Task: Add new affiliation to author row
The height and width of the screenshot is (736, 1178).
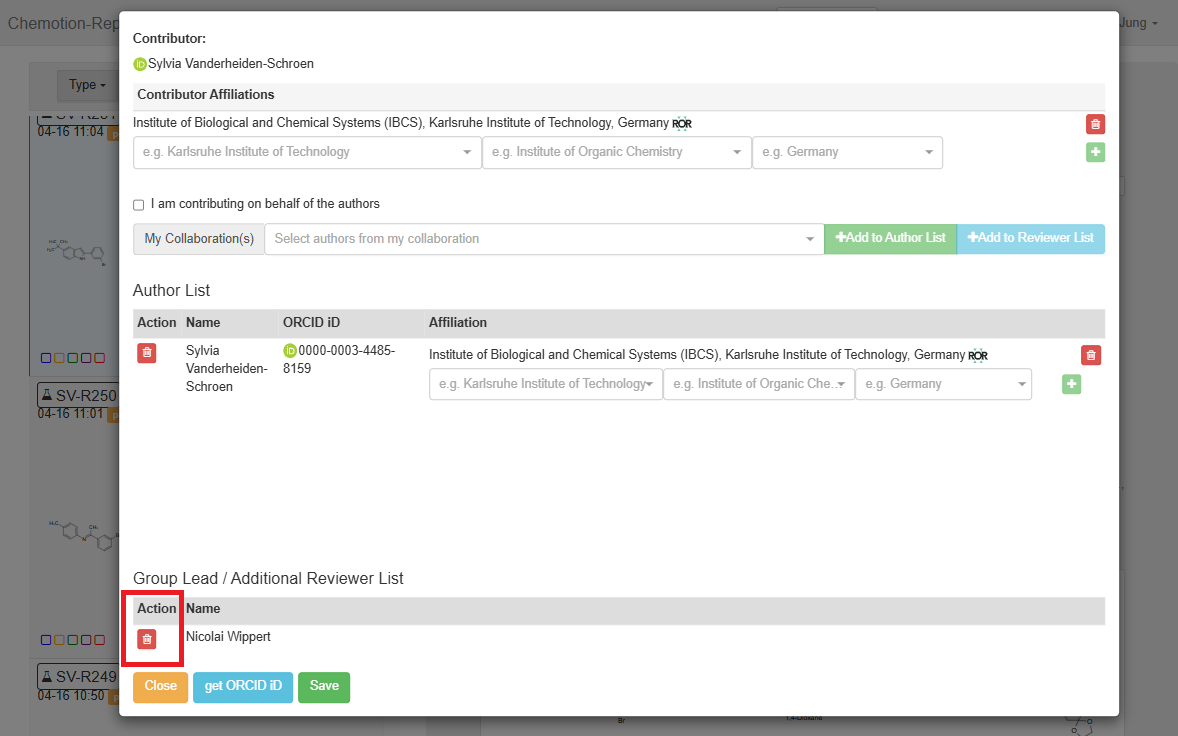Action: 1071,384
